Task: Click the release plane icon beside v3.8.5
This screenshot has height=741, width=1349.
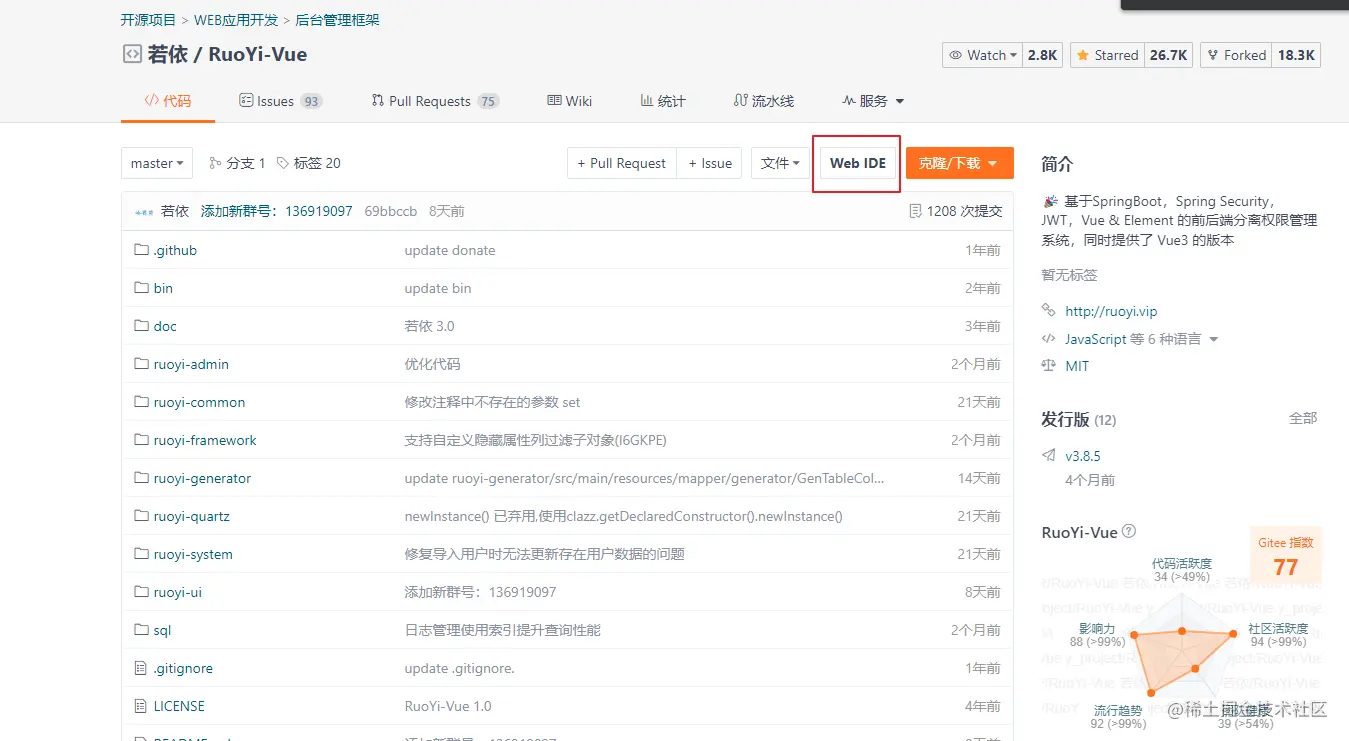Action: (1048, 456)
